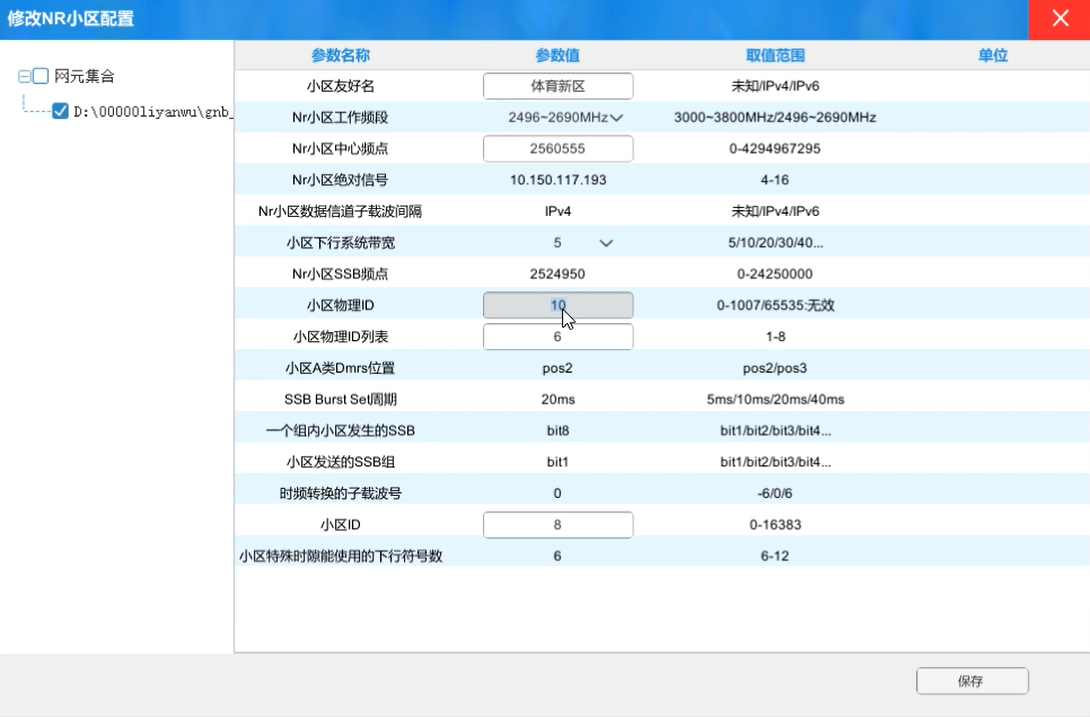Click range text 0-16383
The width and height of the screenshot is (1090, 717).
[x=775, y=525]
